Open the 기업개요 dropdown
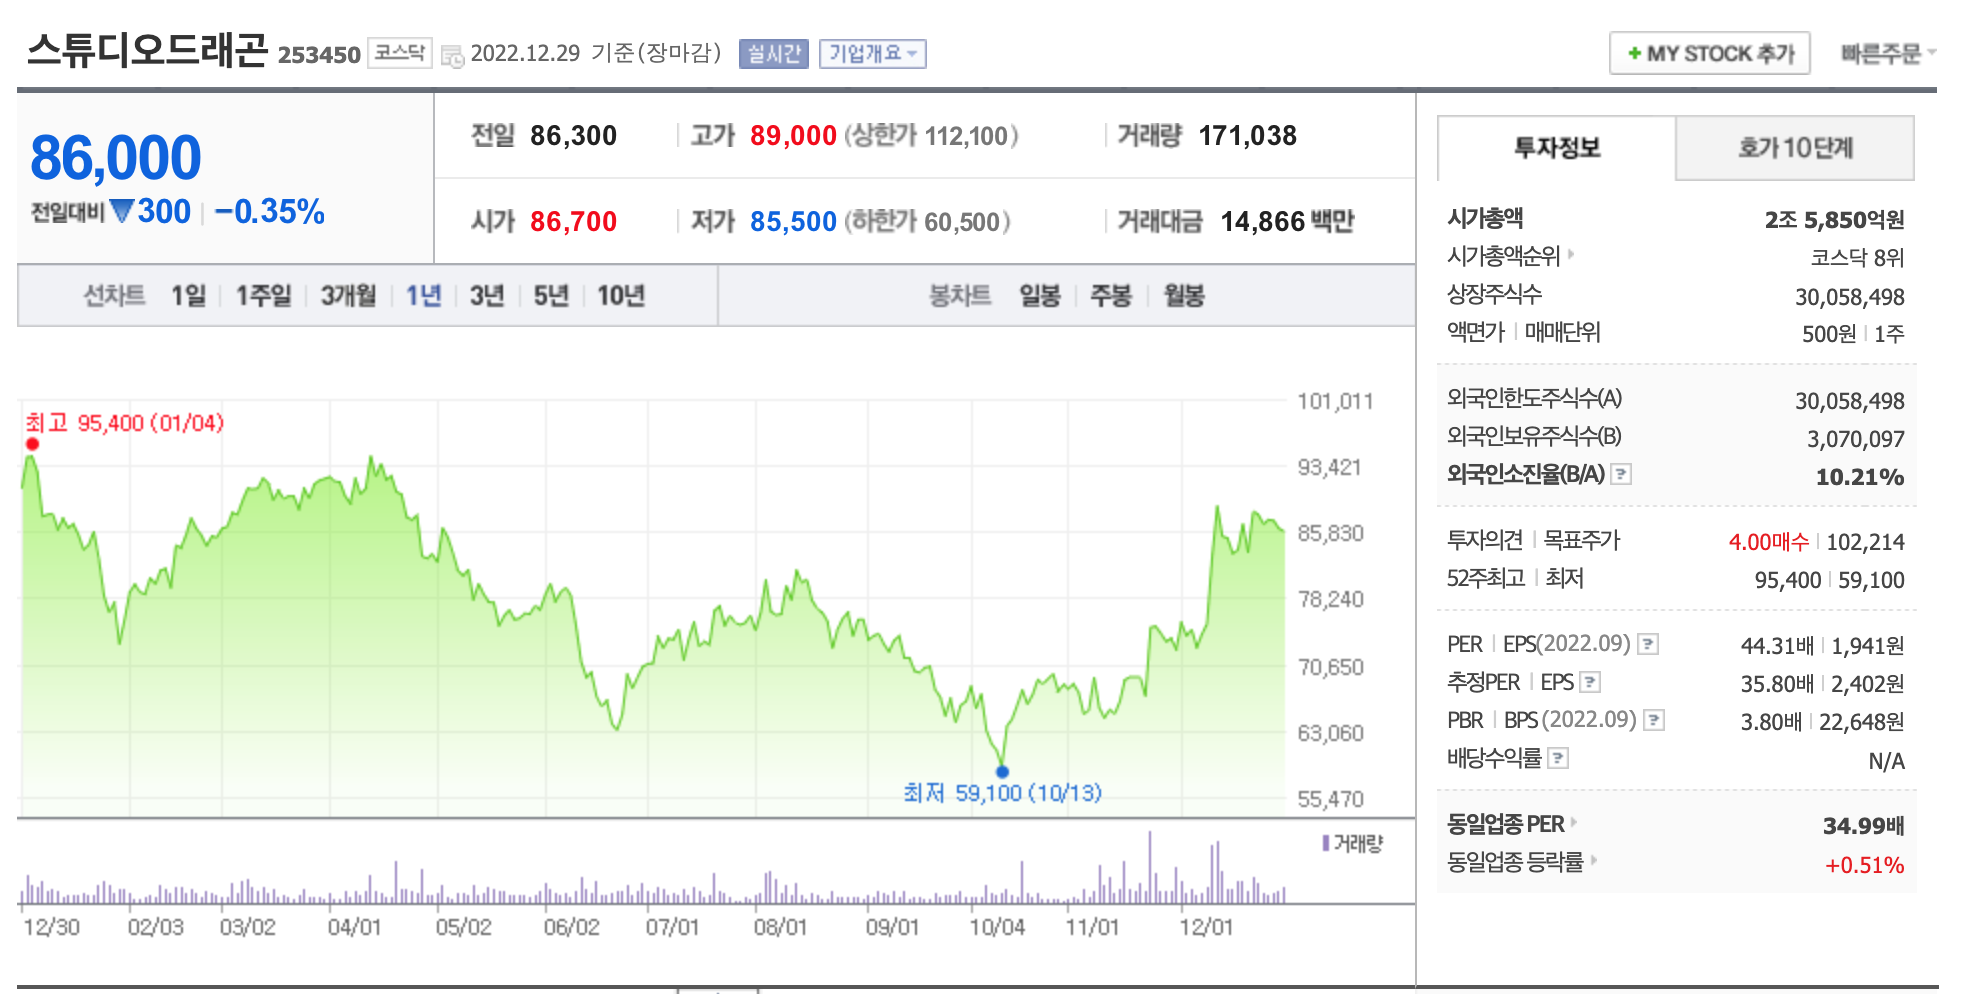Viewport: 1962px width, 994px height. 873,54
